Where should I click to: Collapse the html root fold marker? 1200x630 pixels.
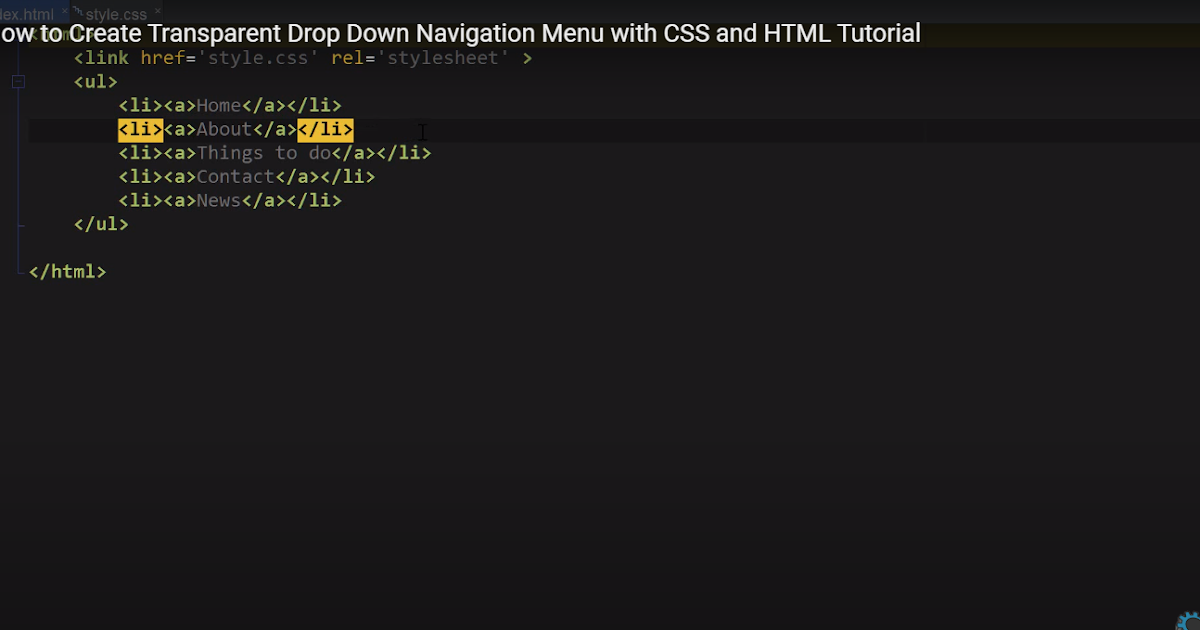click(x=18, y=34)
